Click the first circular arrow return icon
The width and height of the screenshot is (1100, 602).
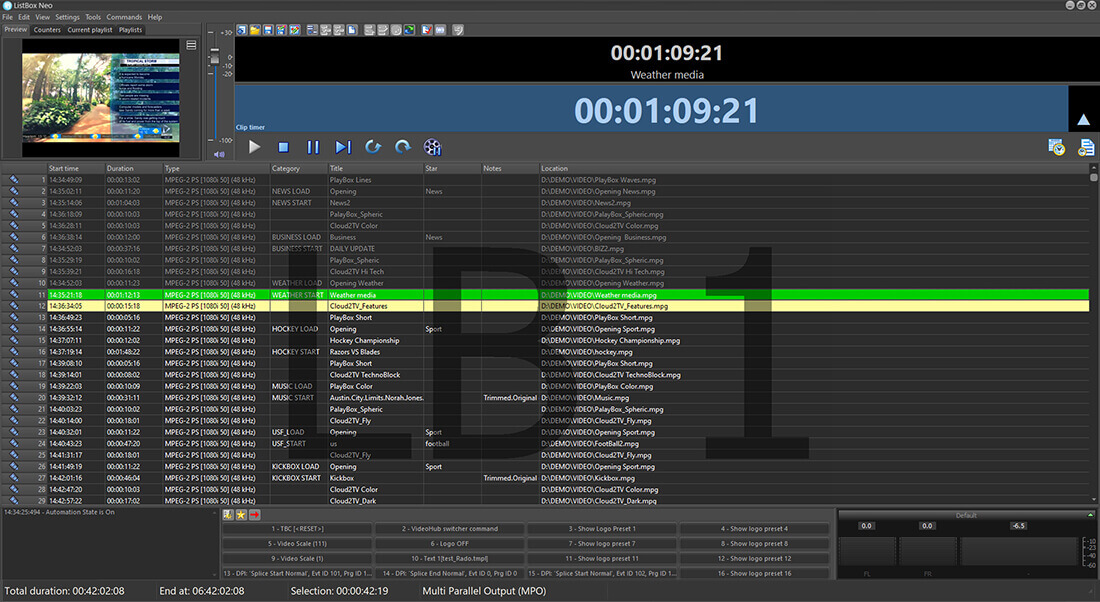point(373,147)
